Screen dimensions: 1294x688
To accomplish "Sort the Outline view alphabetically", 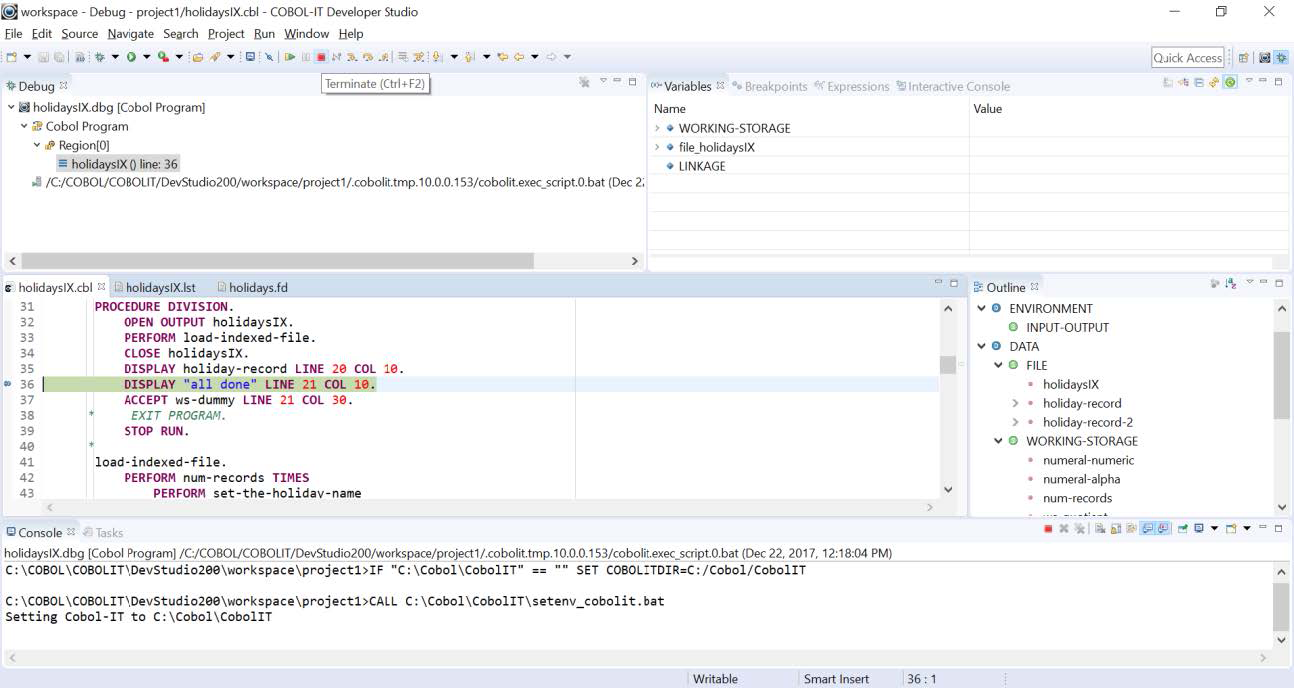I will pos(1230,286).
